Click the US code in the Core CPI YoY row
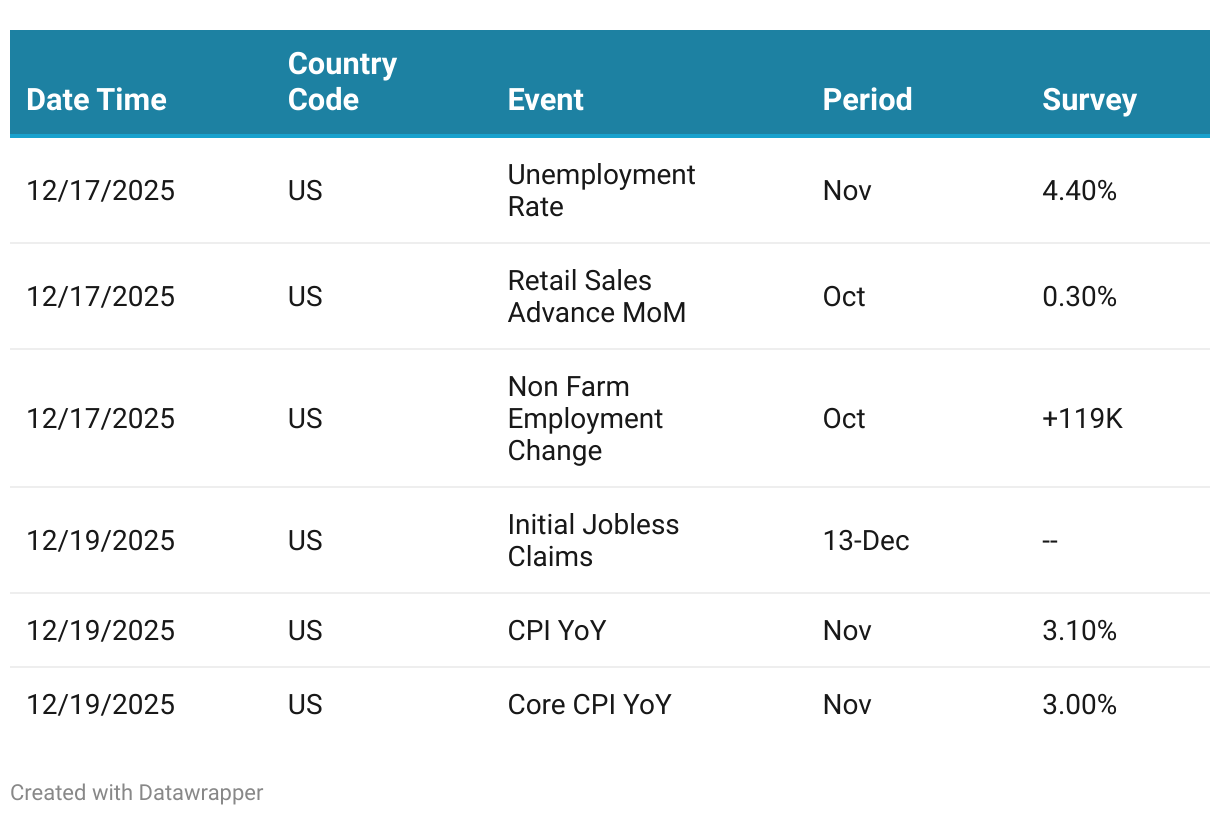Image resolution: width=1220 pixels, height=816 pixels. click(x=305, y=704)
